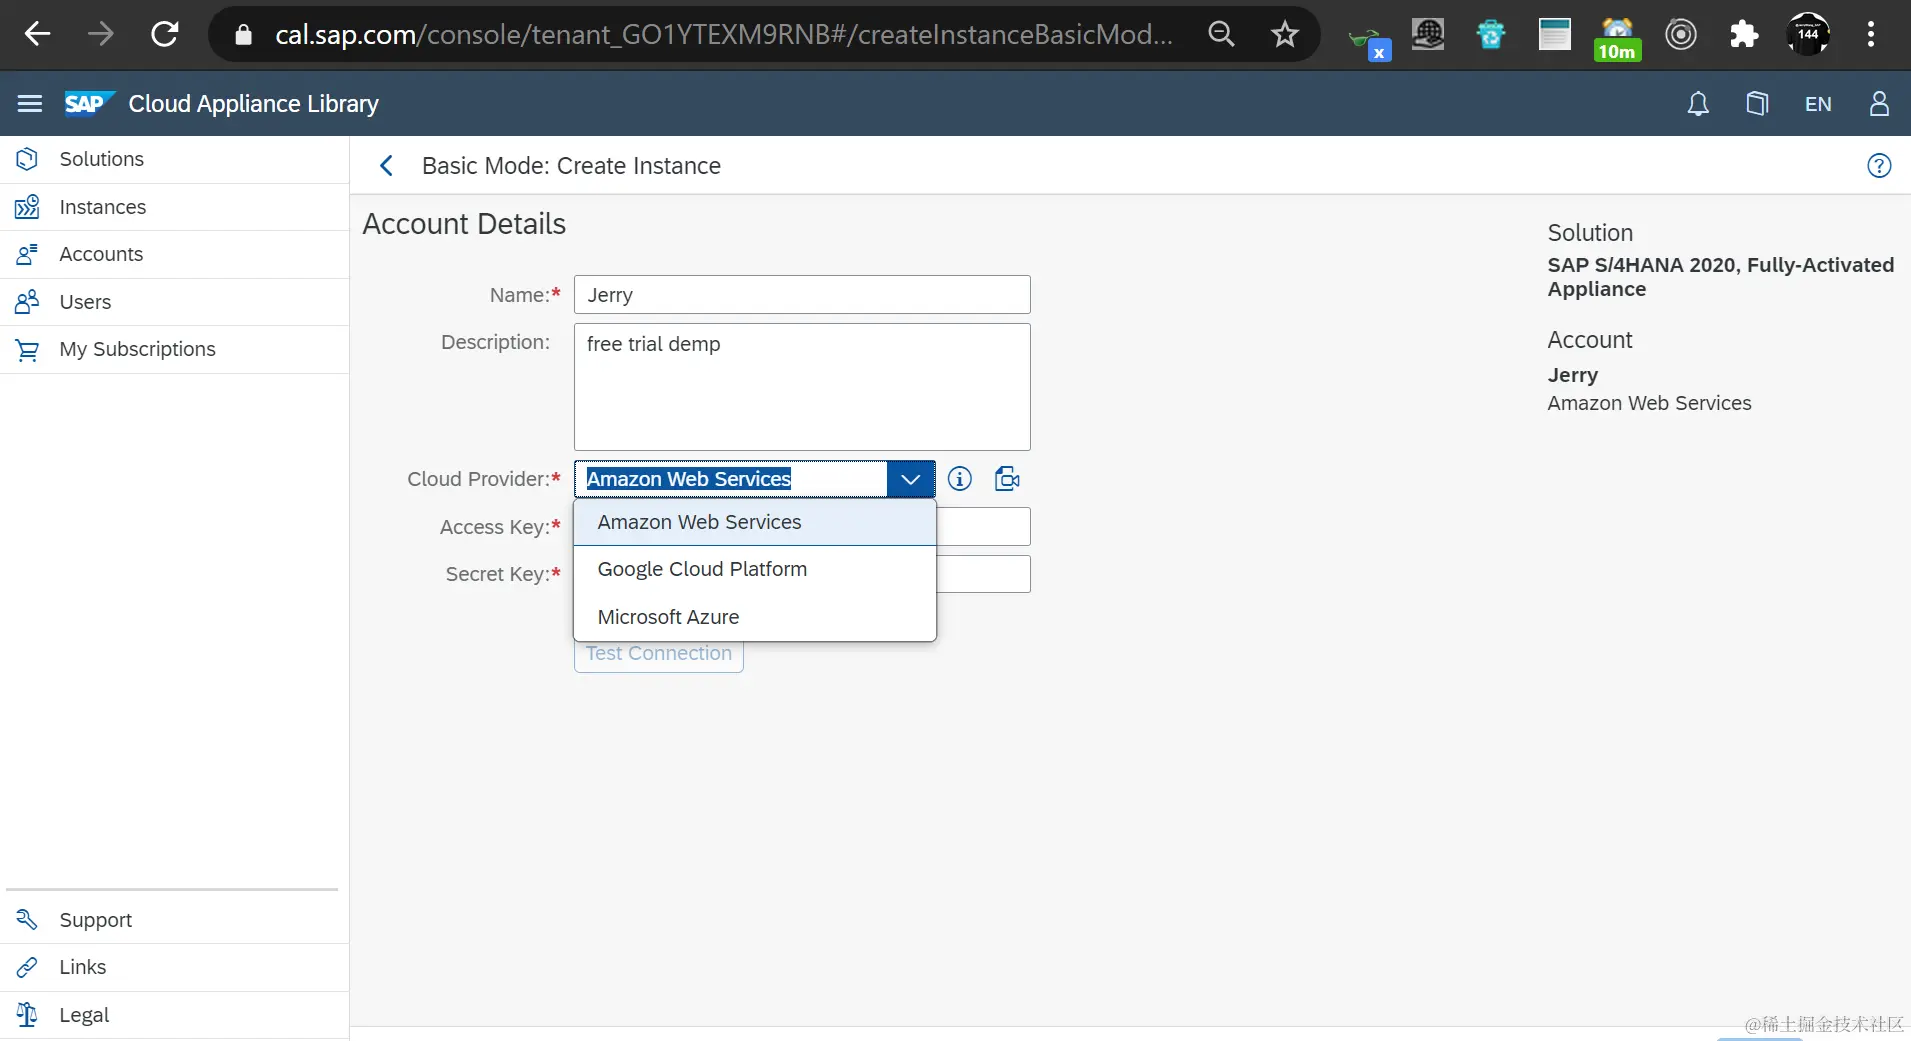Click the Secret Key input field
This screenshot has width=1911, height=1041.
tap(984, 574)
